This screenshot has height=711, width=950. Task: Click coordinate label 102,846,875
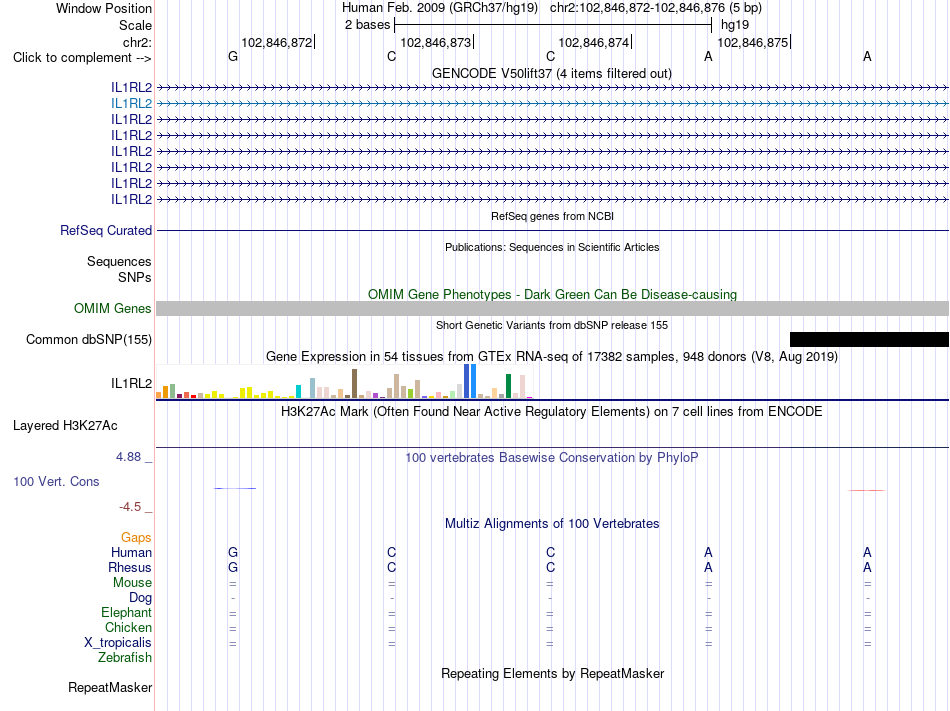coord(753,42)
